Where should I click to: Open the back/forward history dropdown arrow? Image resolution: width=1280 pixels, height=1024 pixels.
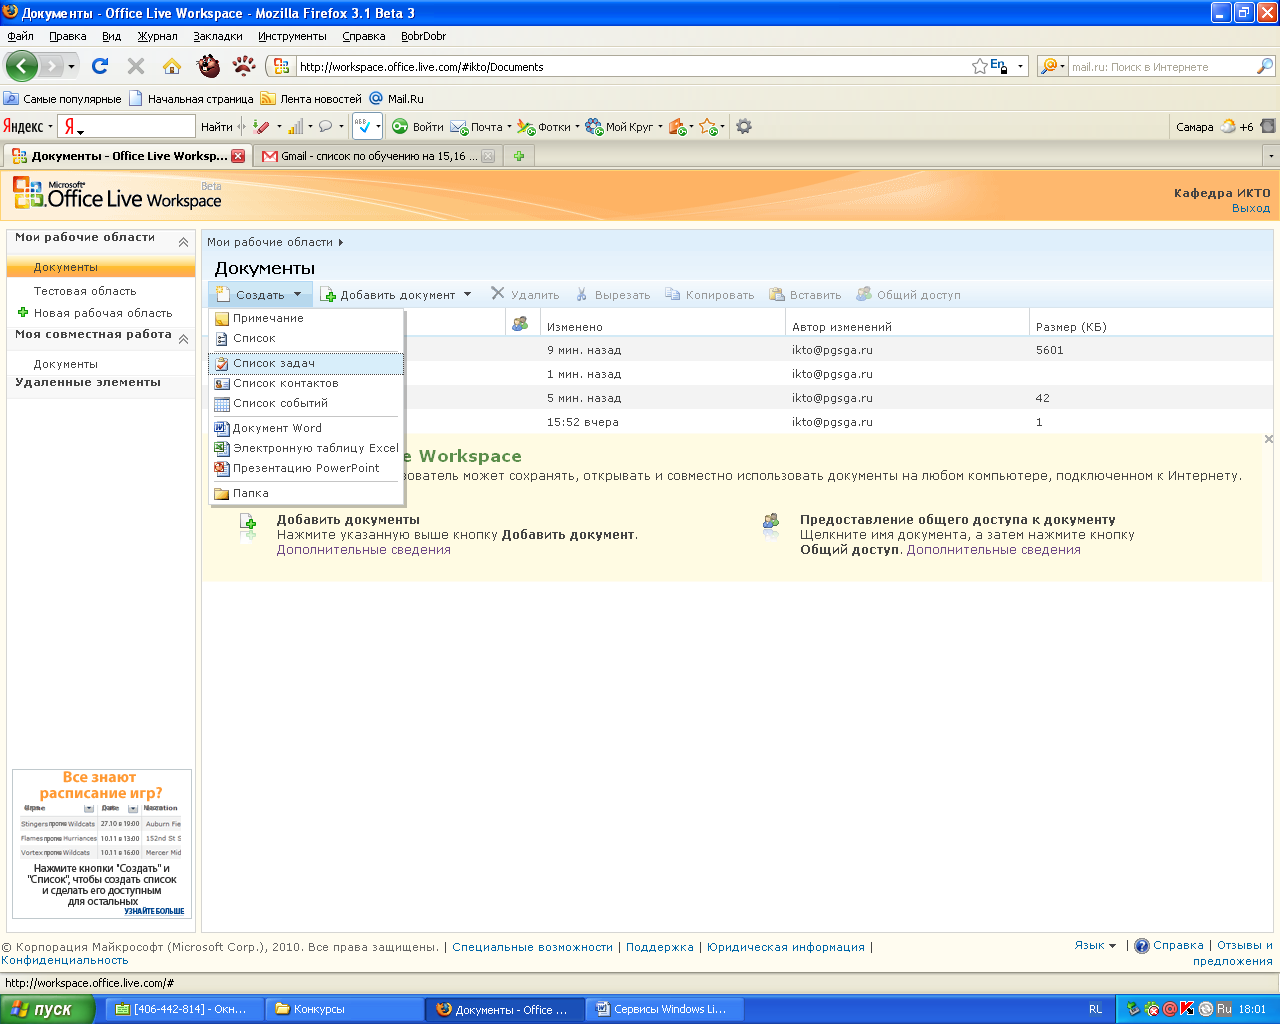pyautogui.click(x=71, y=67)
